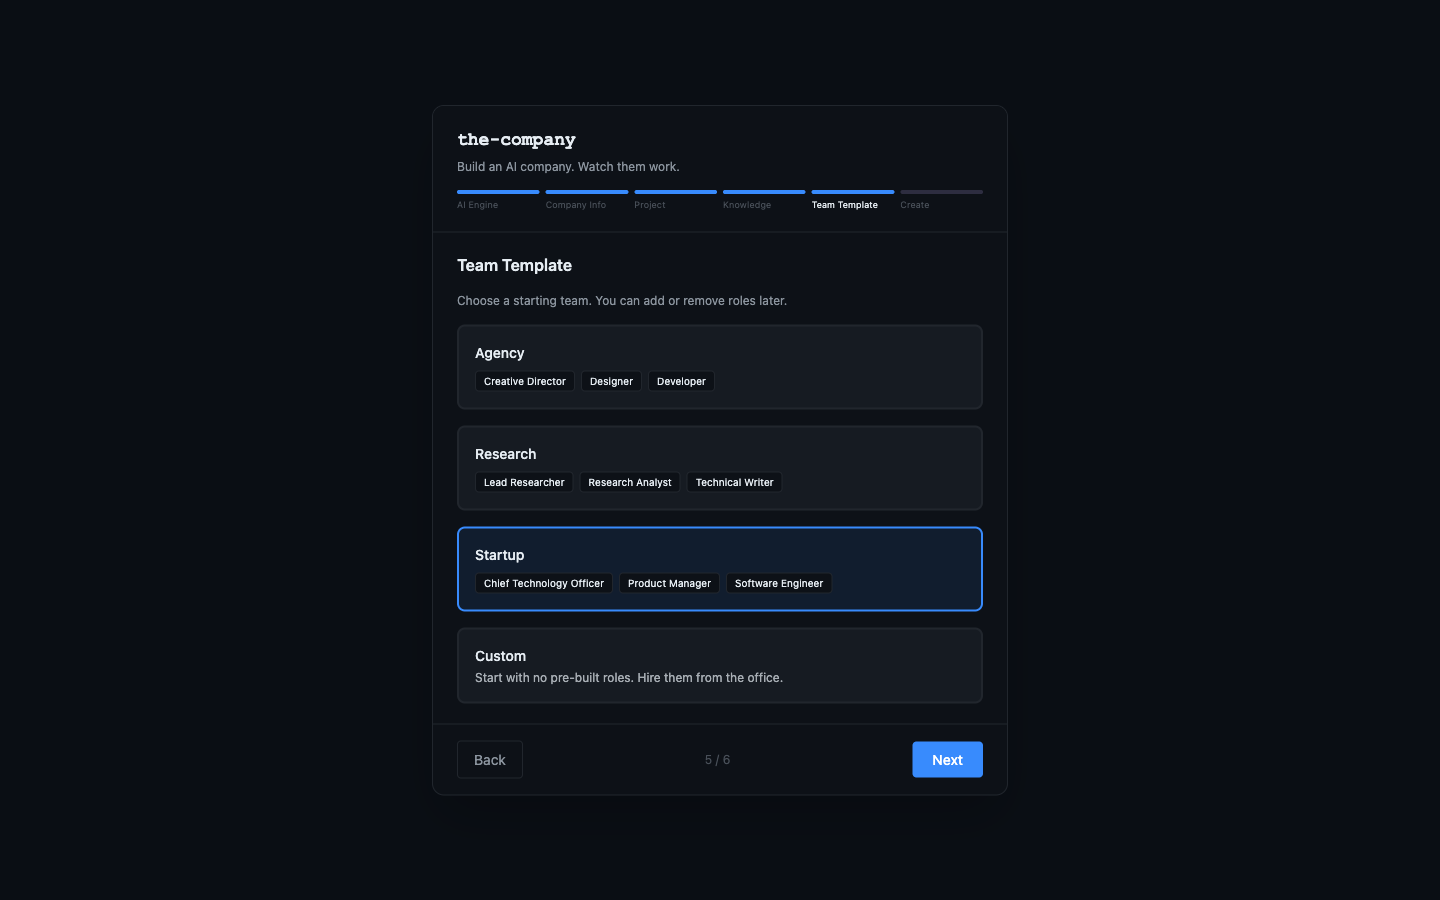Select the Research team template
Screen dimensions: 1440x900
pyautogui.click(x=719, y=468)
